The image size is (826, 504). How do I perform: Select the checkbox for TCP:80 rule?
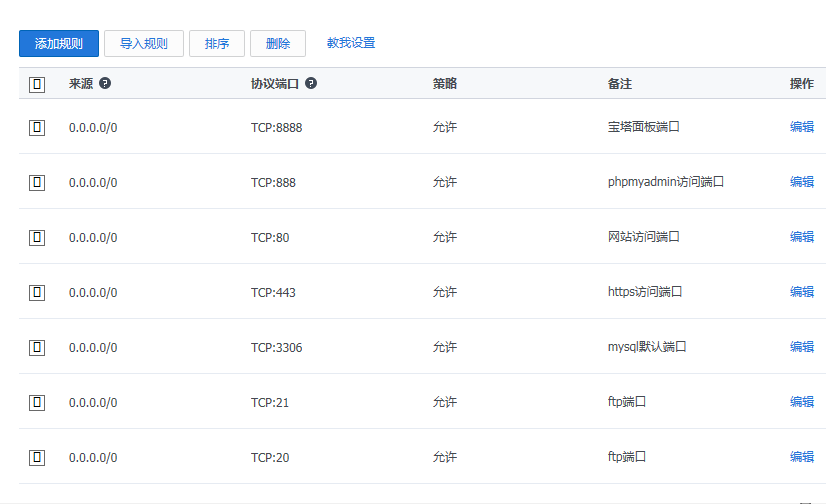[x=37, y=238]
